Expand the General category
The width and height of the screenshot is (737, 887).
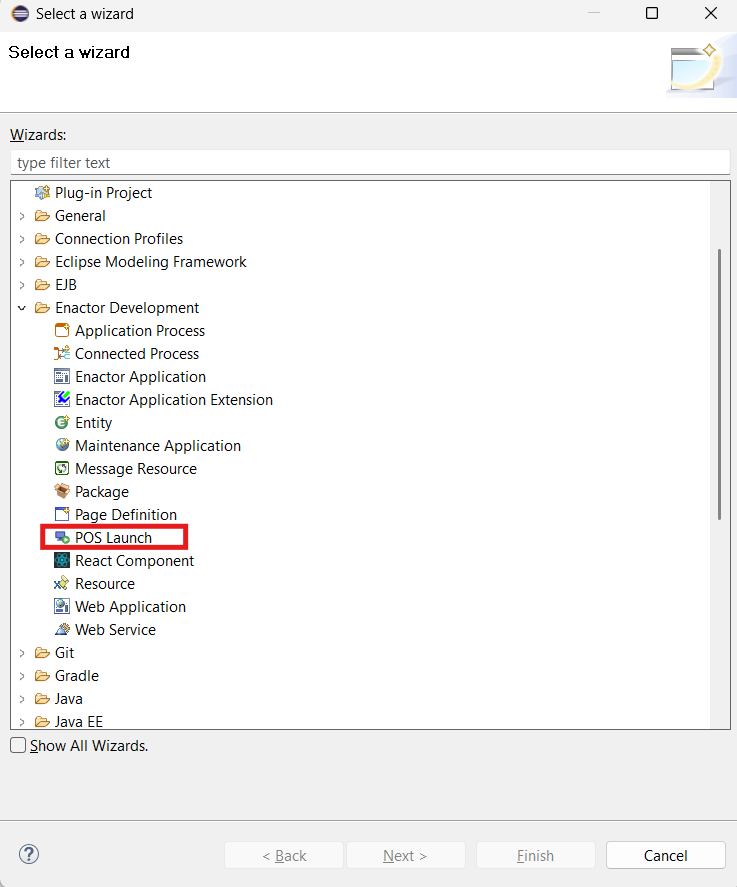[22, 216]
